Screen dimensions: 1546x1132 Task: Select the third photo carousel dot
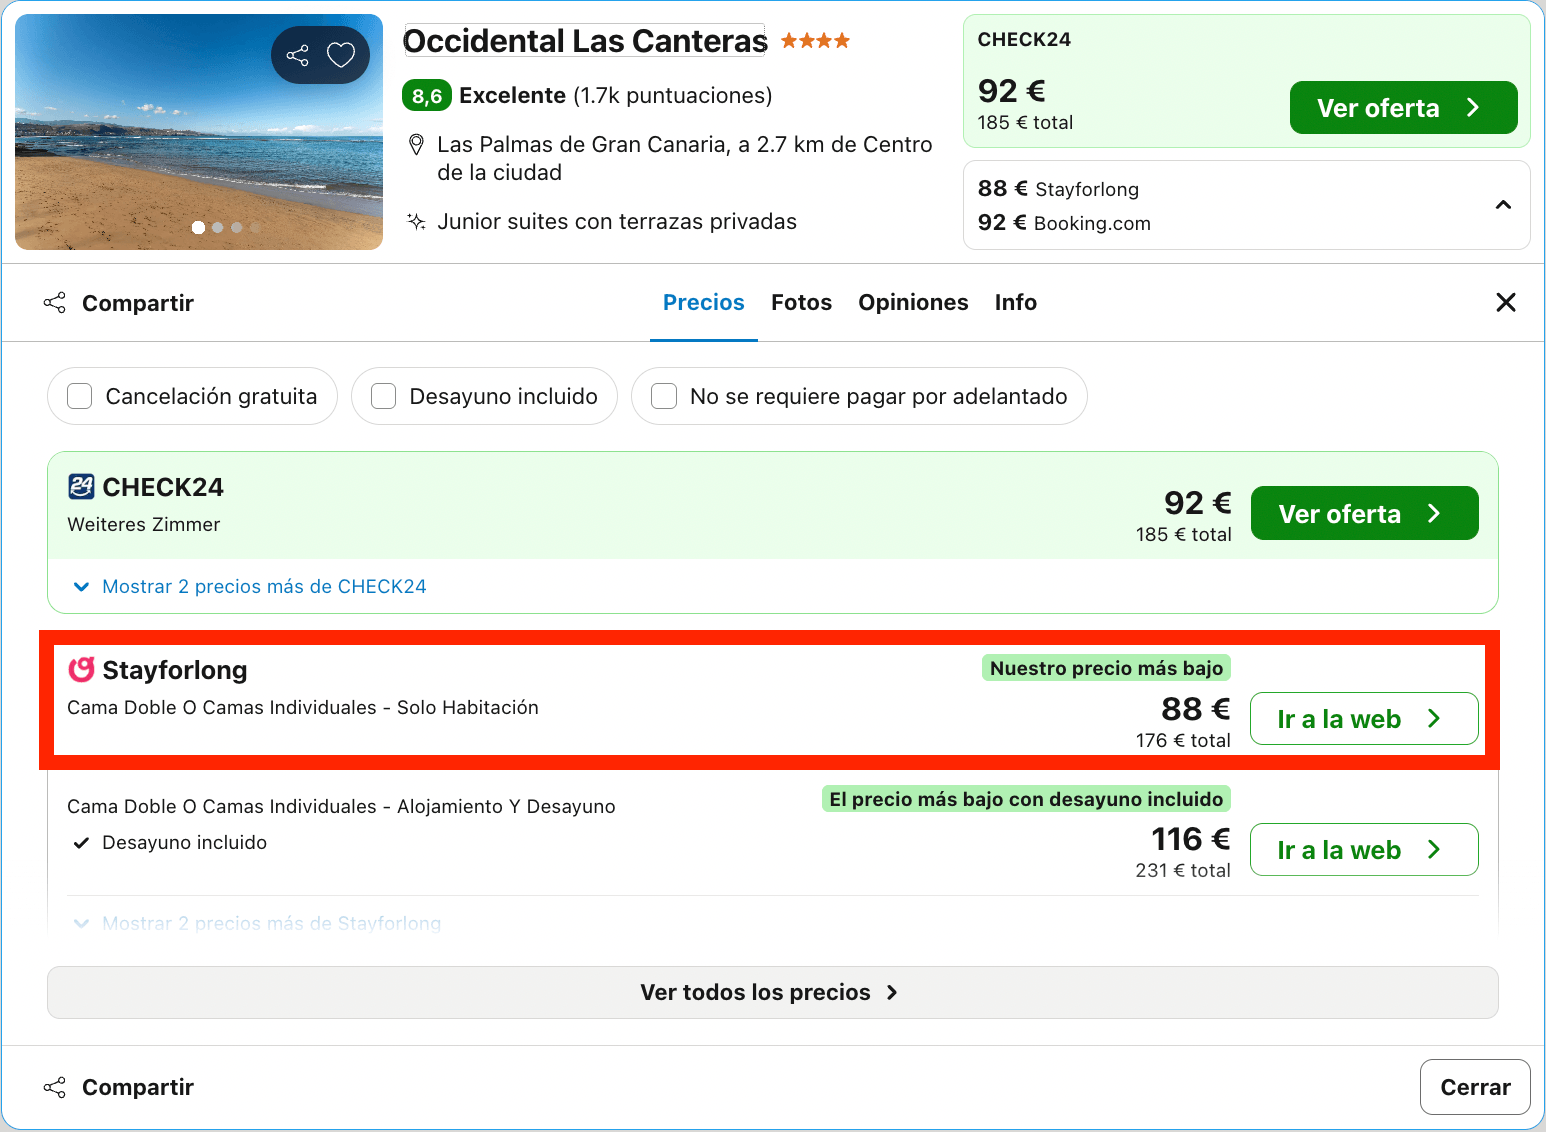pos(237,227)
